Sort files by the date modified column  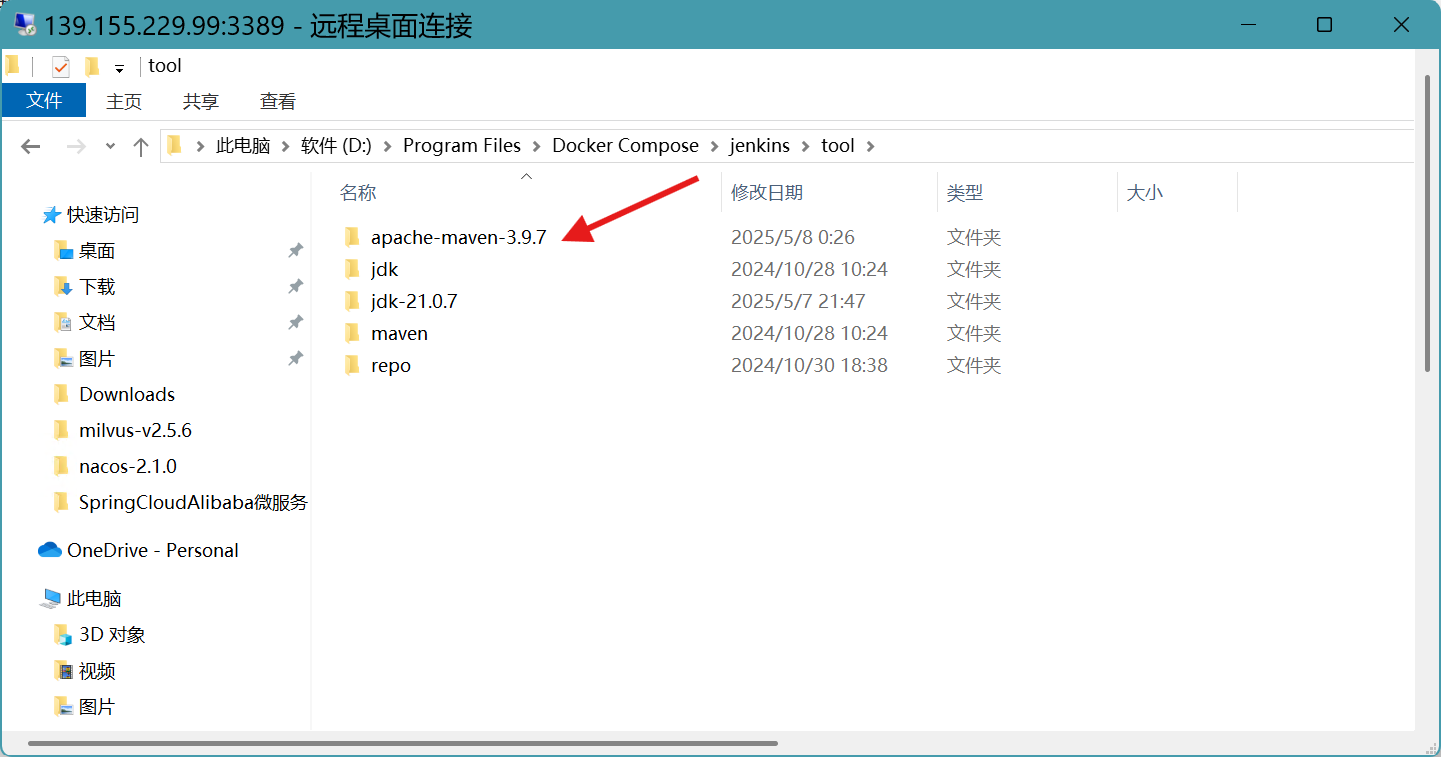tap(767, 193)
